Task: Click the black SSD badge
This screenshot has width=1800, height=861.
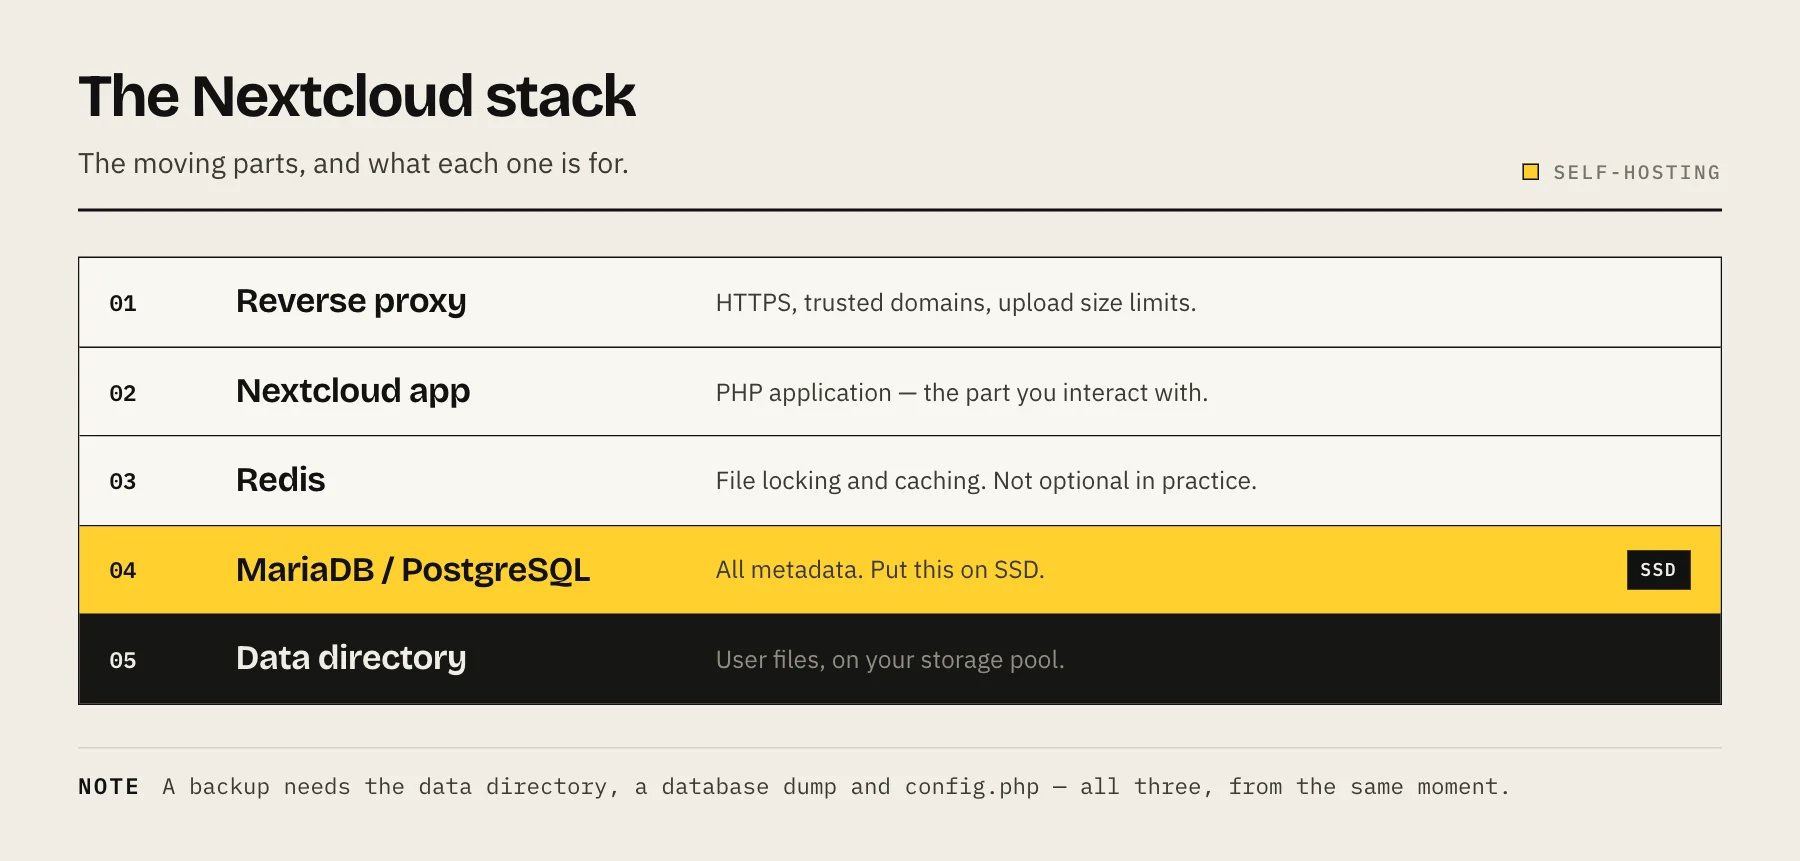Action: pos(1658,570)
